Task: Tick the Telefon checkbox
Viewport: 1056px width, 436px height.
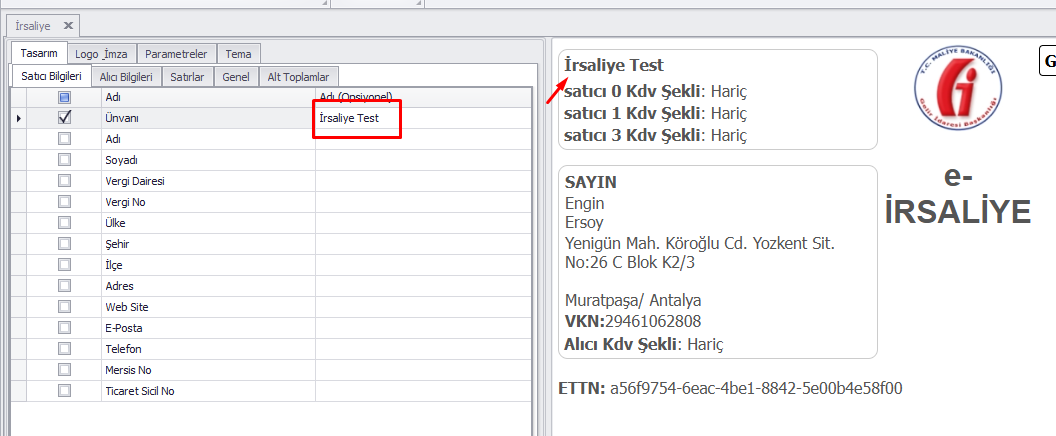Action: (x=65, y=349)
